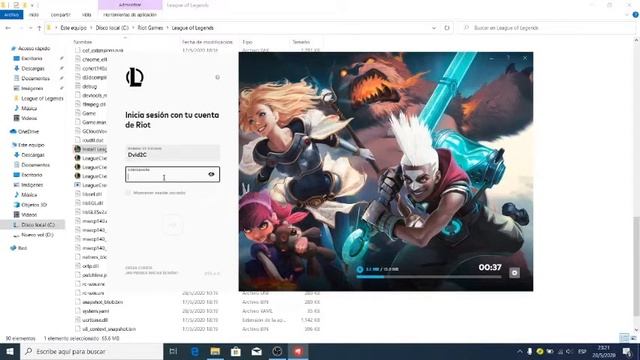Expand the address bar history dropdown
This screenshot has height=360, width=640.
tap(434, 28)
